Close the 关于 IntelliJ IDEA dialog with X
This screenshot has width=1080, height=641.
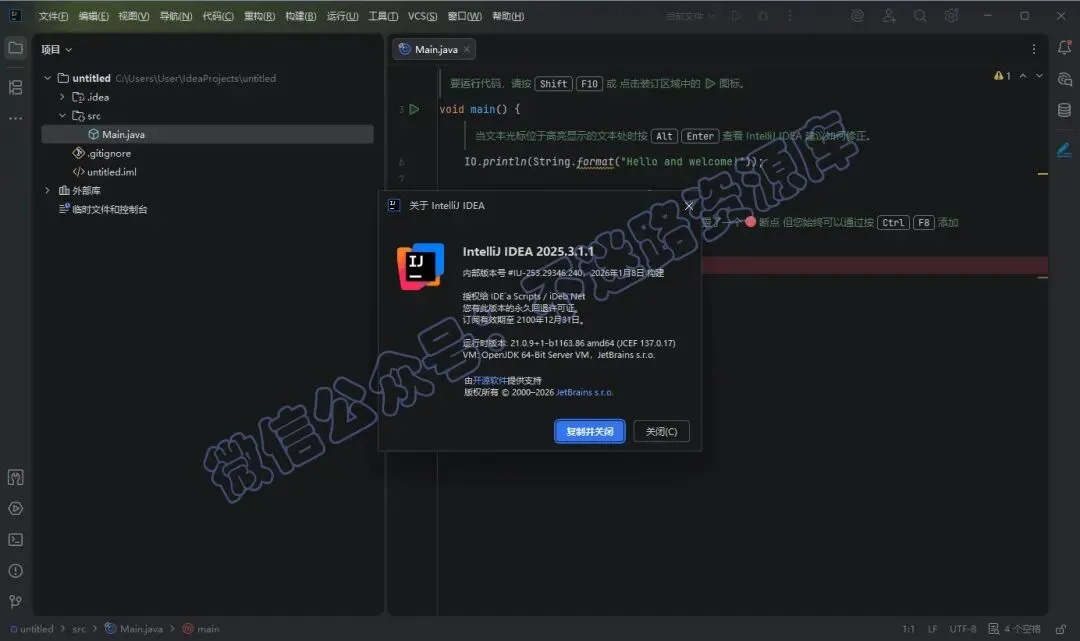point(688,206)
